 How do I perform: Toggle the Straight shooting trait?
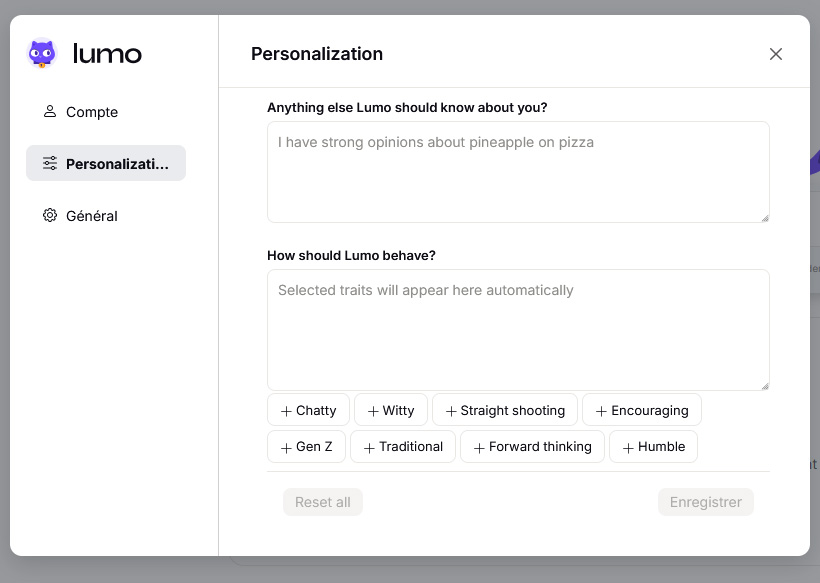pos(504,411)
